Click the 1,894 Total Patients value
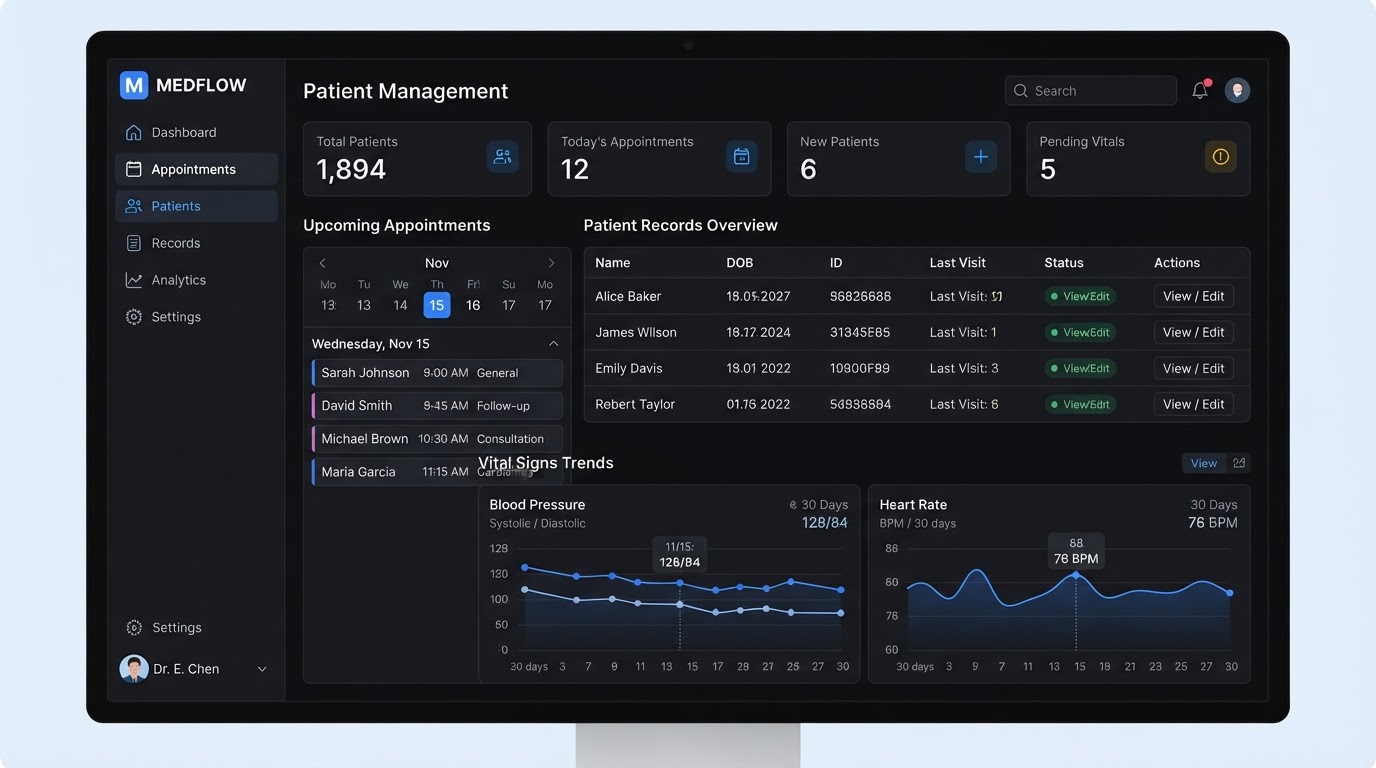 (x=351, y=170)
